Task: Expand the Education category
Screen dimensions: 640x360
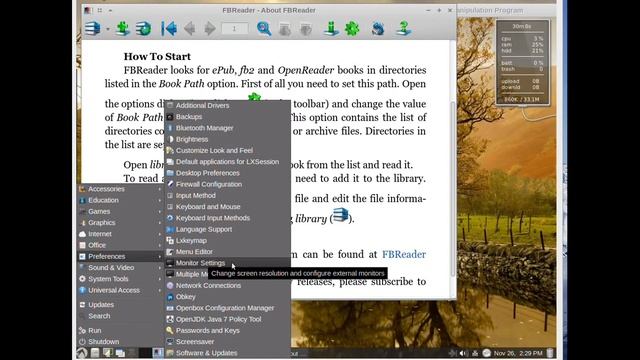Action: pos(120,200)
